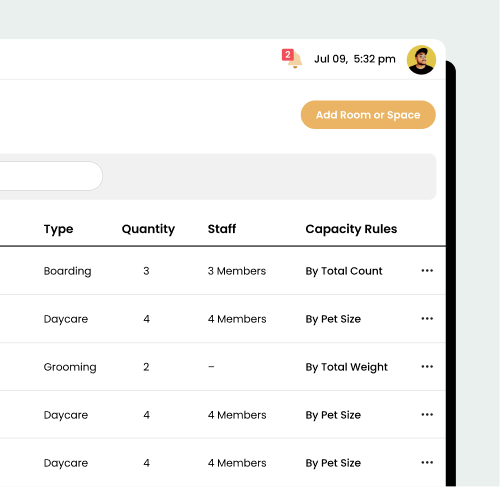
Task: Open the notifications bell icon
Action: pyautogui.click(x=295, y=60)
